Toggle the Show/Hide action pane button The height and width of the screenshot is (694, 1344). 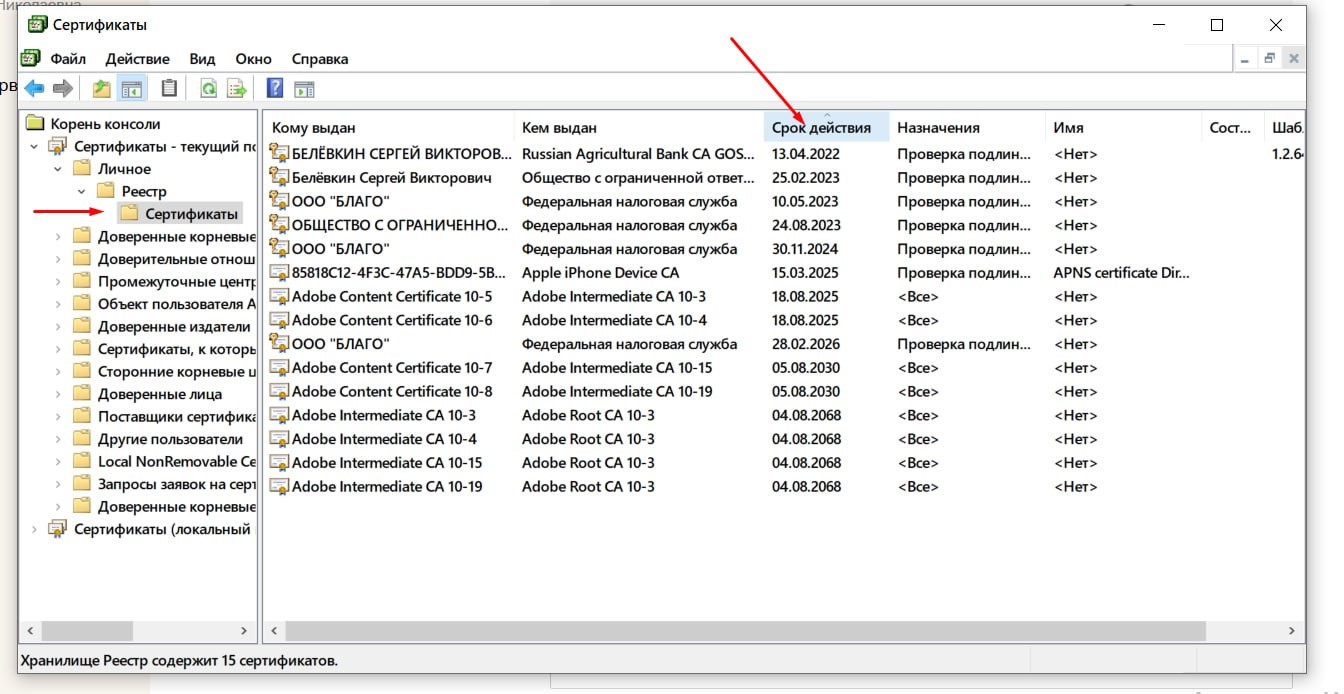tap(304, 89)
